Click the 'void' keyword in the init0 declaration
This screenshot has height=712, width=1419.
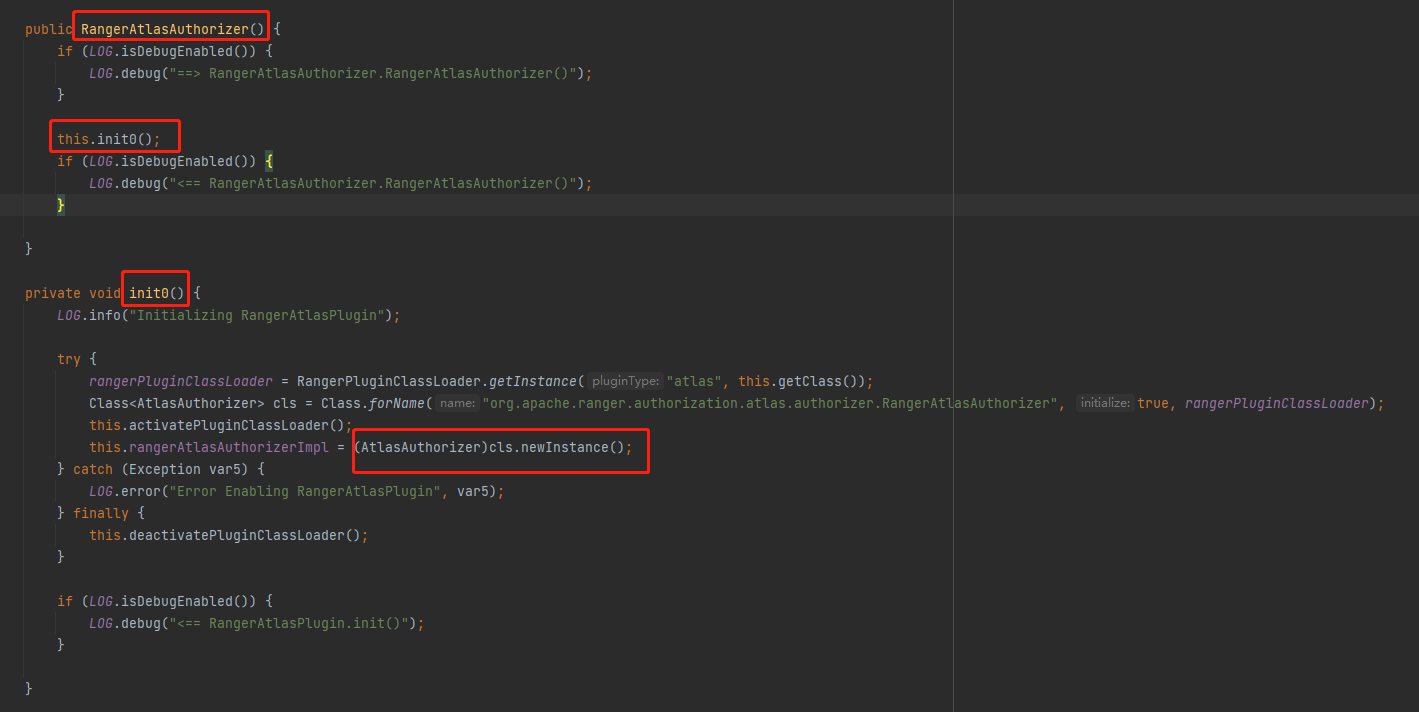pos(104,293)
